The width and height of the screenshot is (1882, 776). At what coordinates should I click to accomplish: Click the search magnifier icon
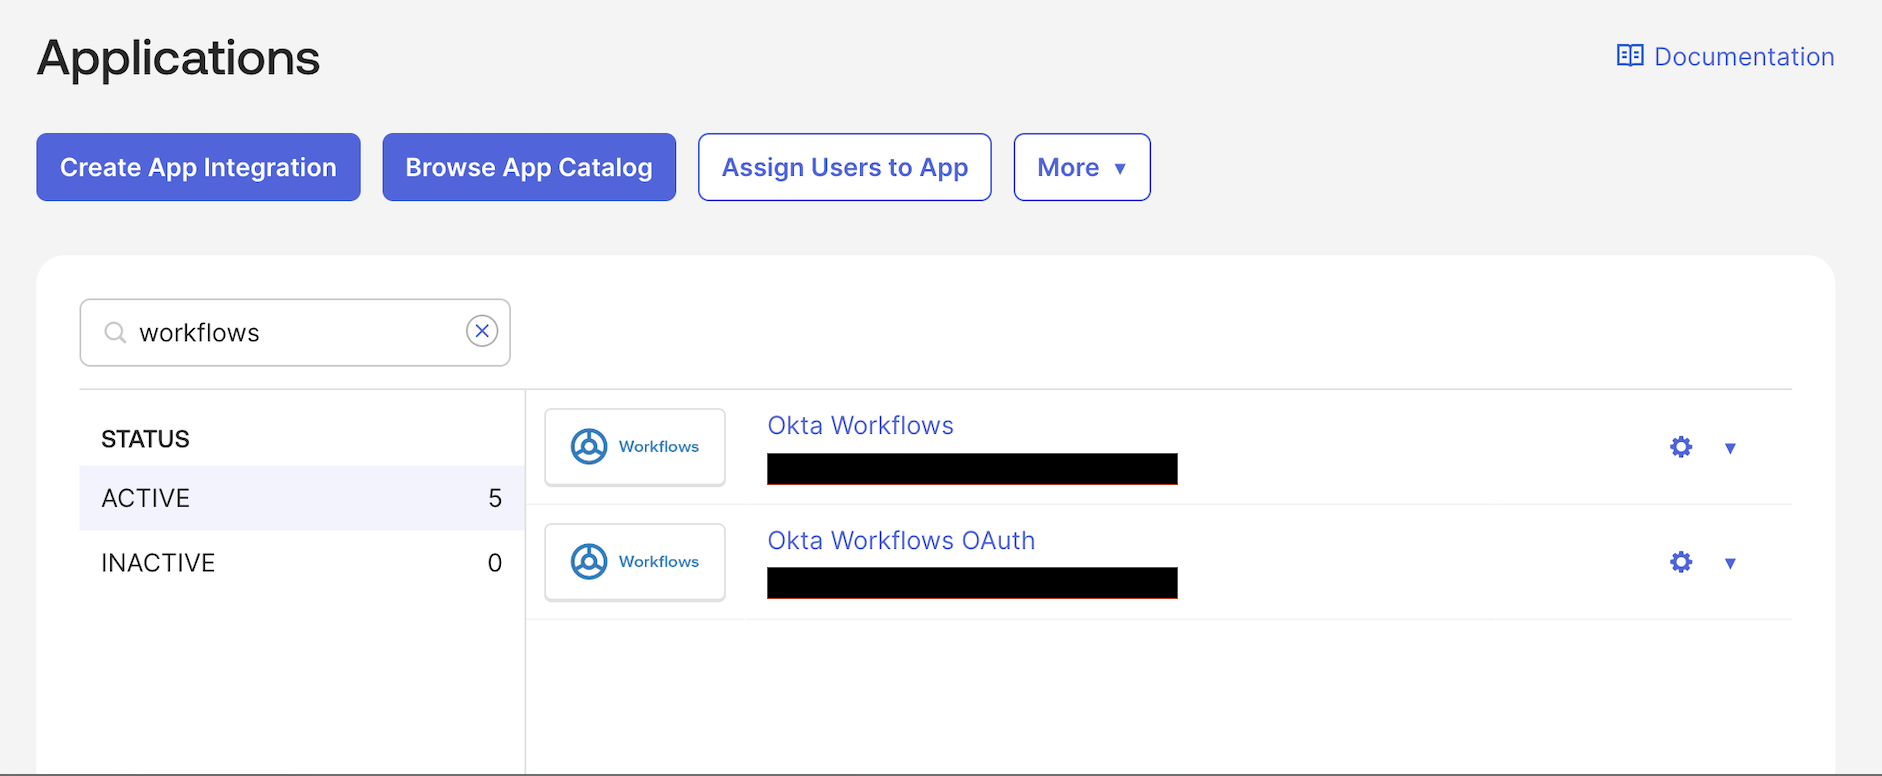(x=116, y=332)
